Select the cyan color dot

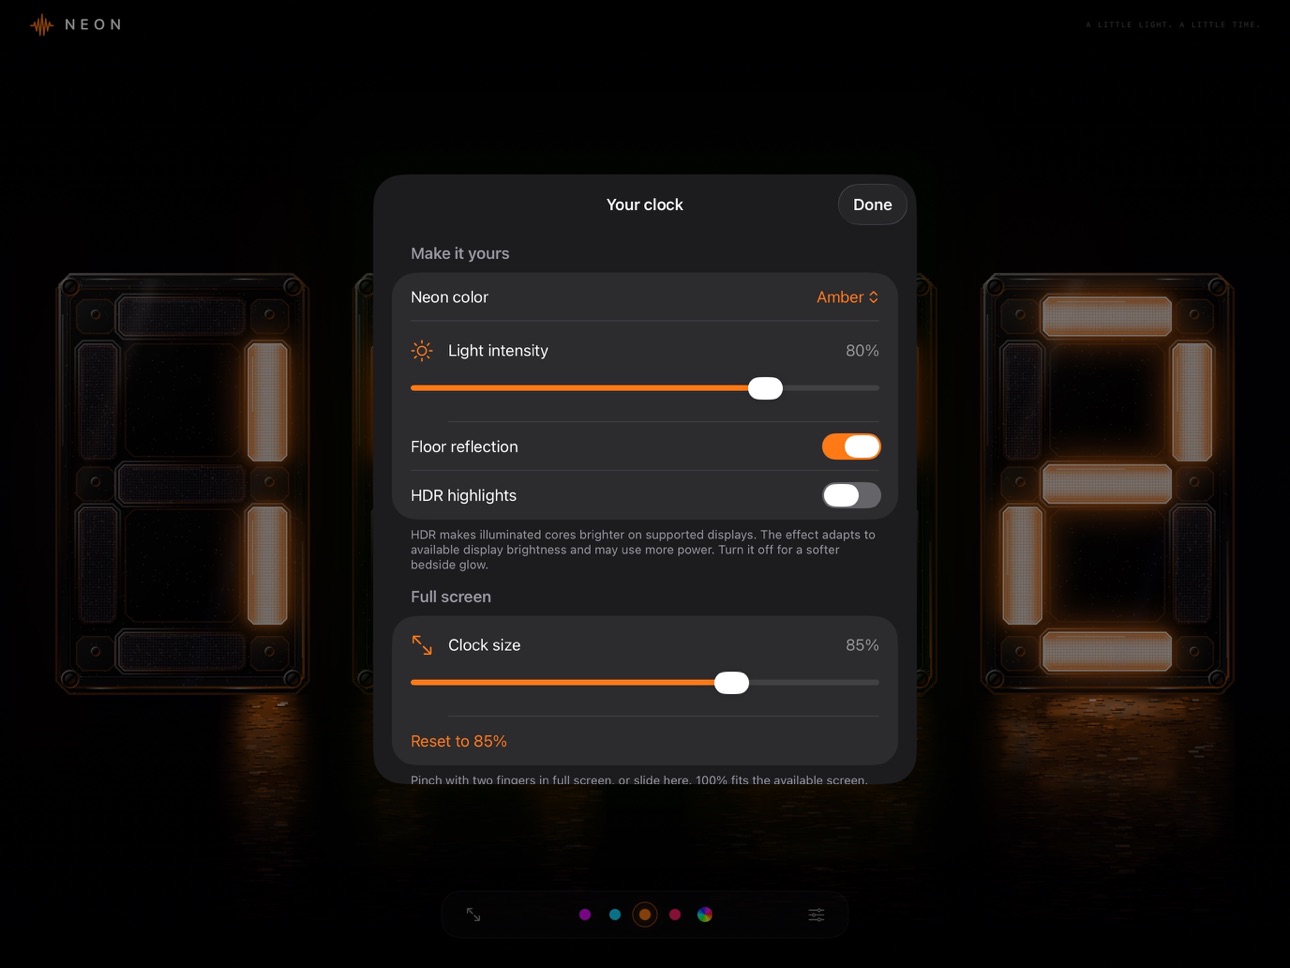[615, 914]
